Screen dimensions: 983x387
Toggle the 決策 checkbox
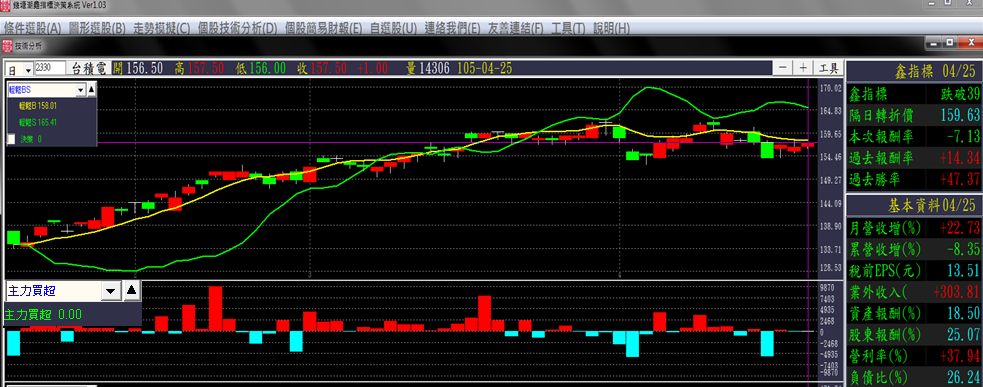point(11,139)
